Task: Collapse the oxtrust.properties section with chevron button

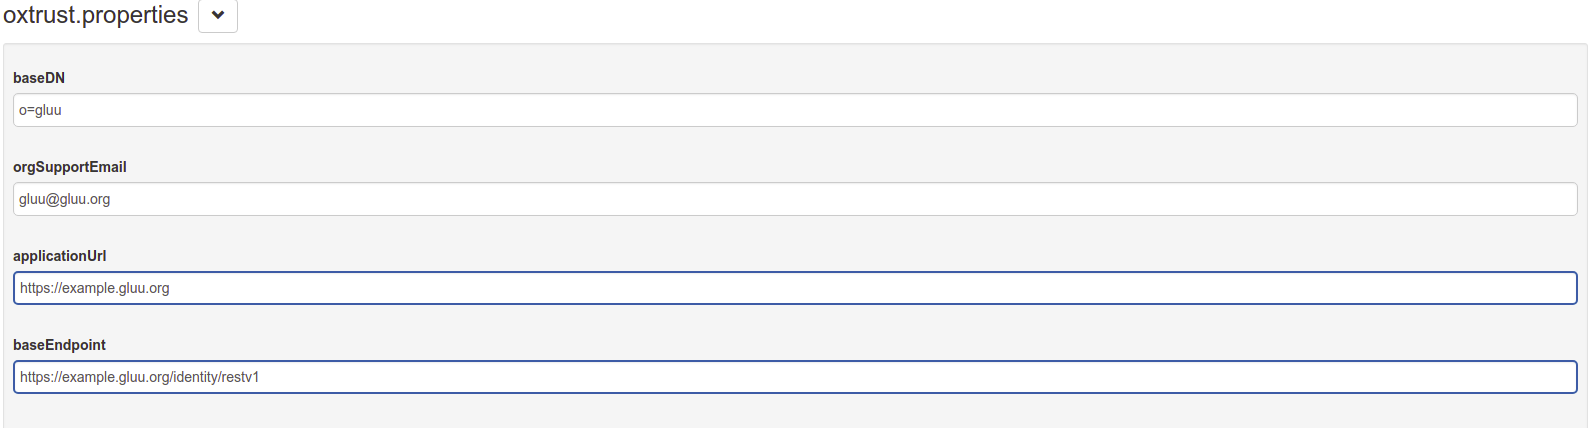Action: coord(217,16)
